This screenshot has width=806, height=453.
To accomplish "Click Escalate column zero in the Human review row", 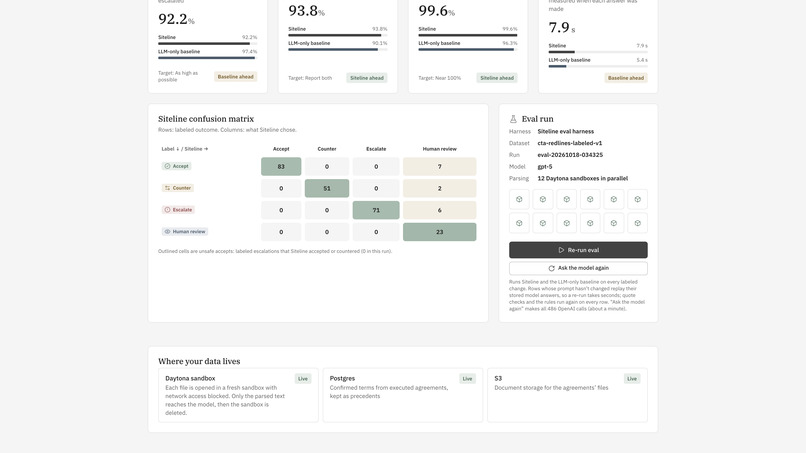I will 376,232.
